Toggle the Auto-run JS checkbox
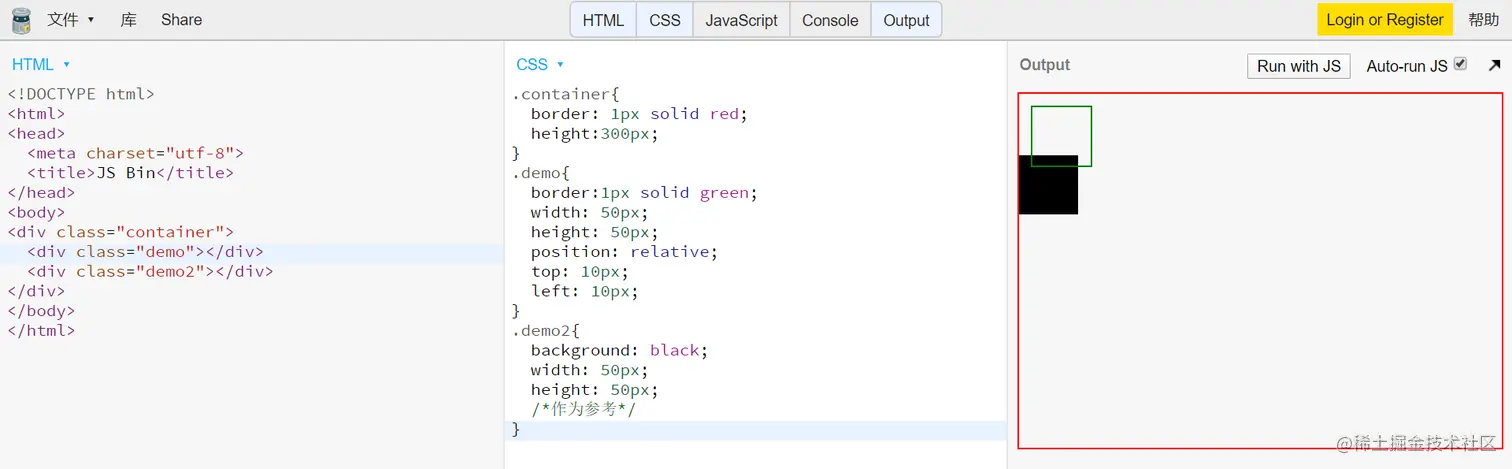1512x469 pixels. click(1460, 64)
